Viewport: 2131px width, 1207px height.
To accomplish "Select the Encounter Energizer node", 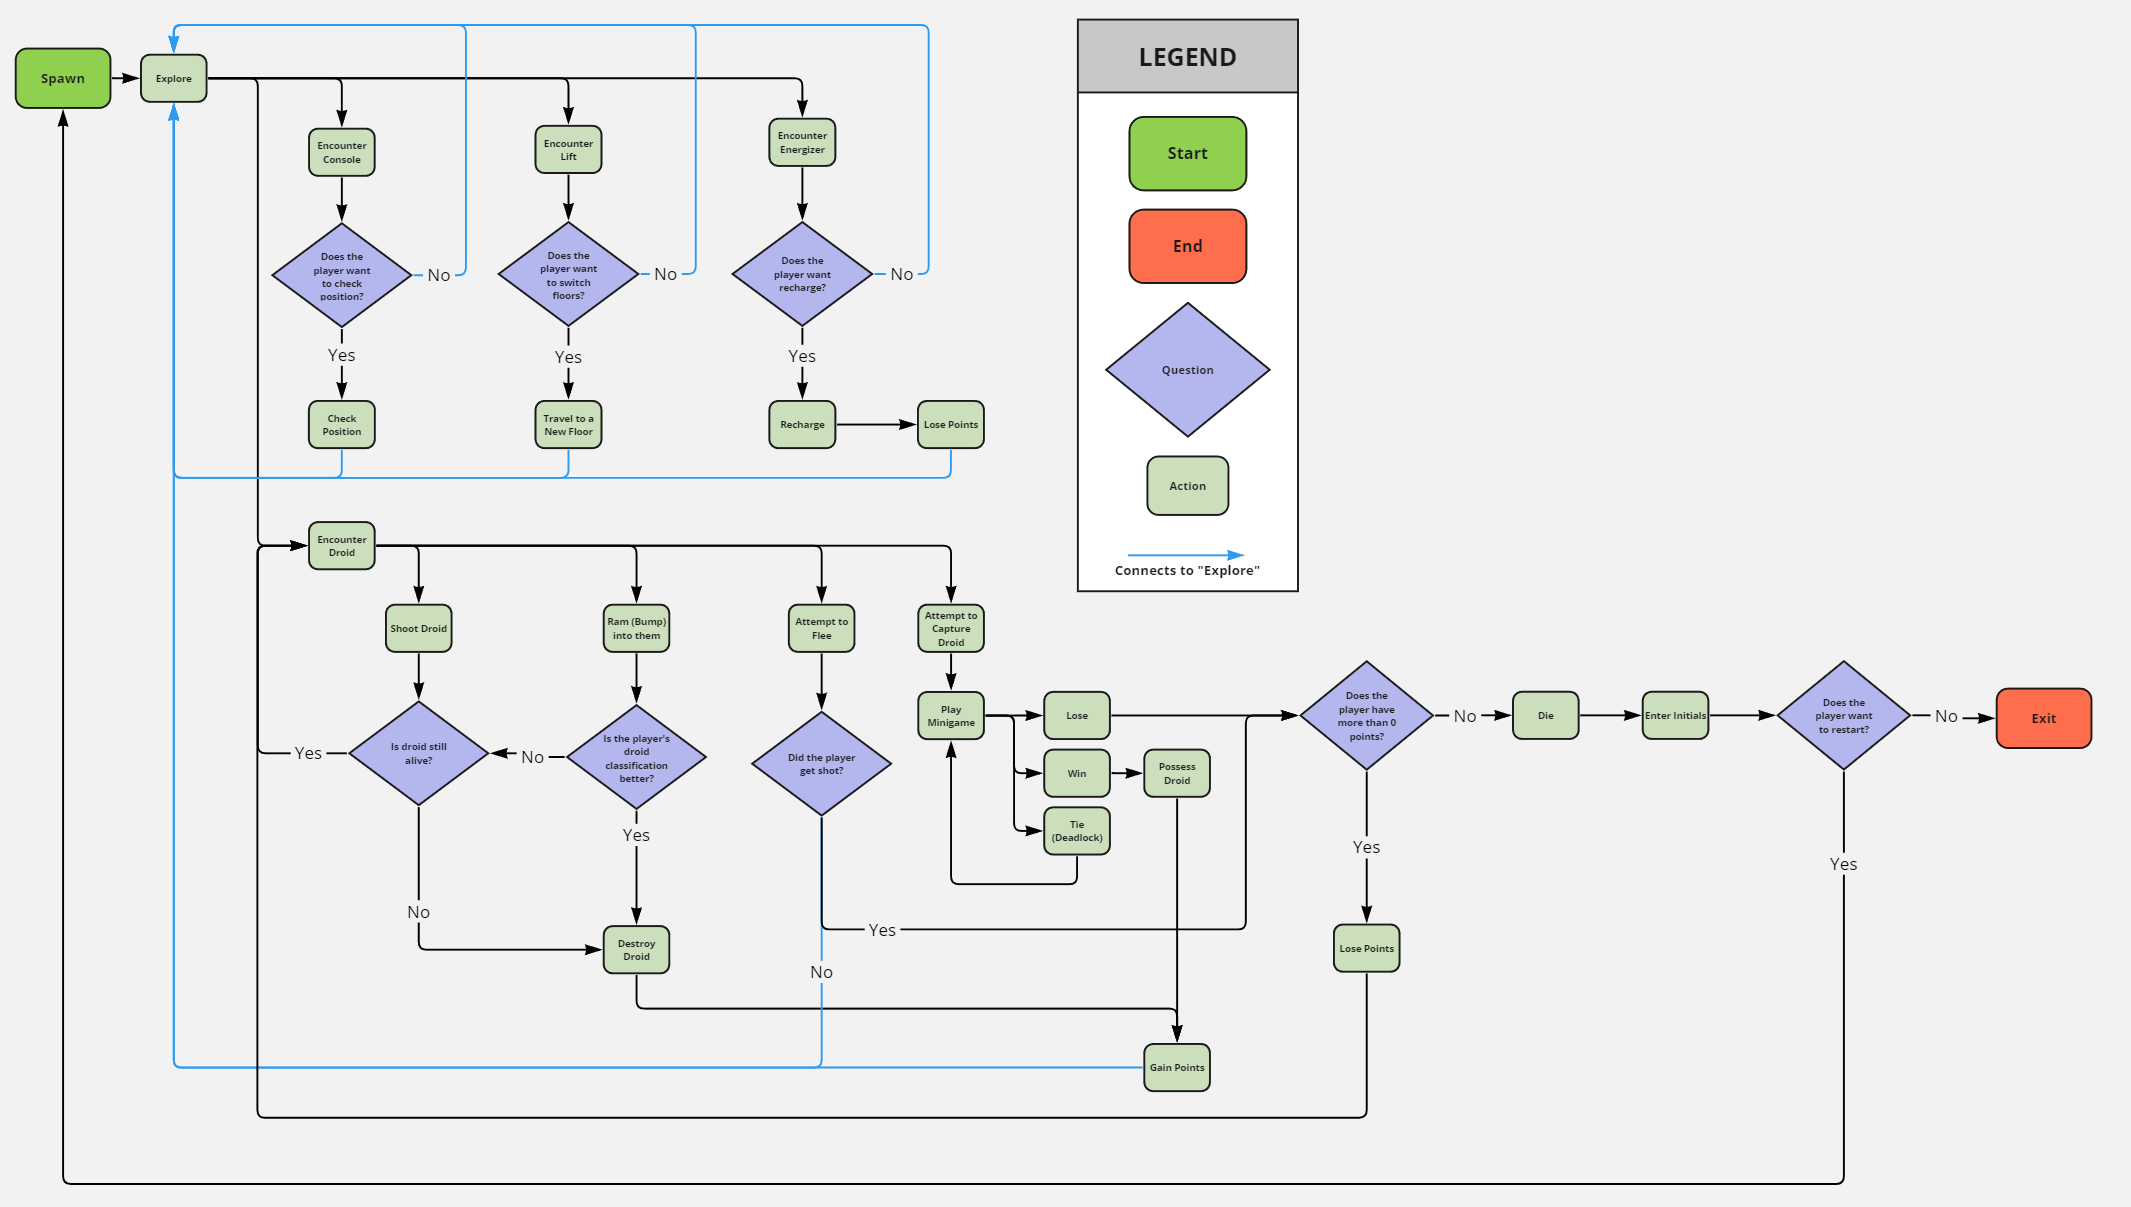I will tap(802, 143).
